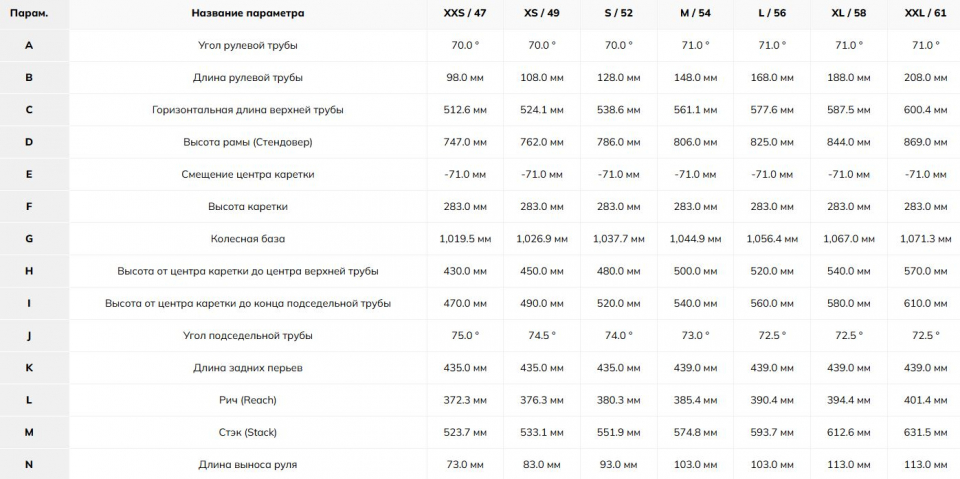The height and width of the screenshot is (479, 960).
Task: Select the 75.0 ° seat tube angle cell
Action: click(465, 336)
